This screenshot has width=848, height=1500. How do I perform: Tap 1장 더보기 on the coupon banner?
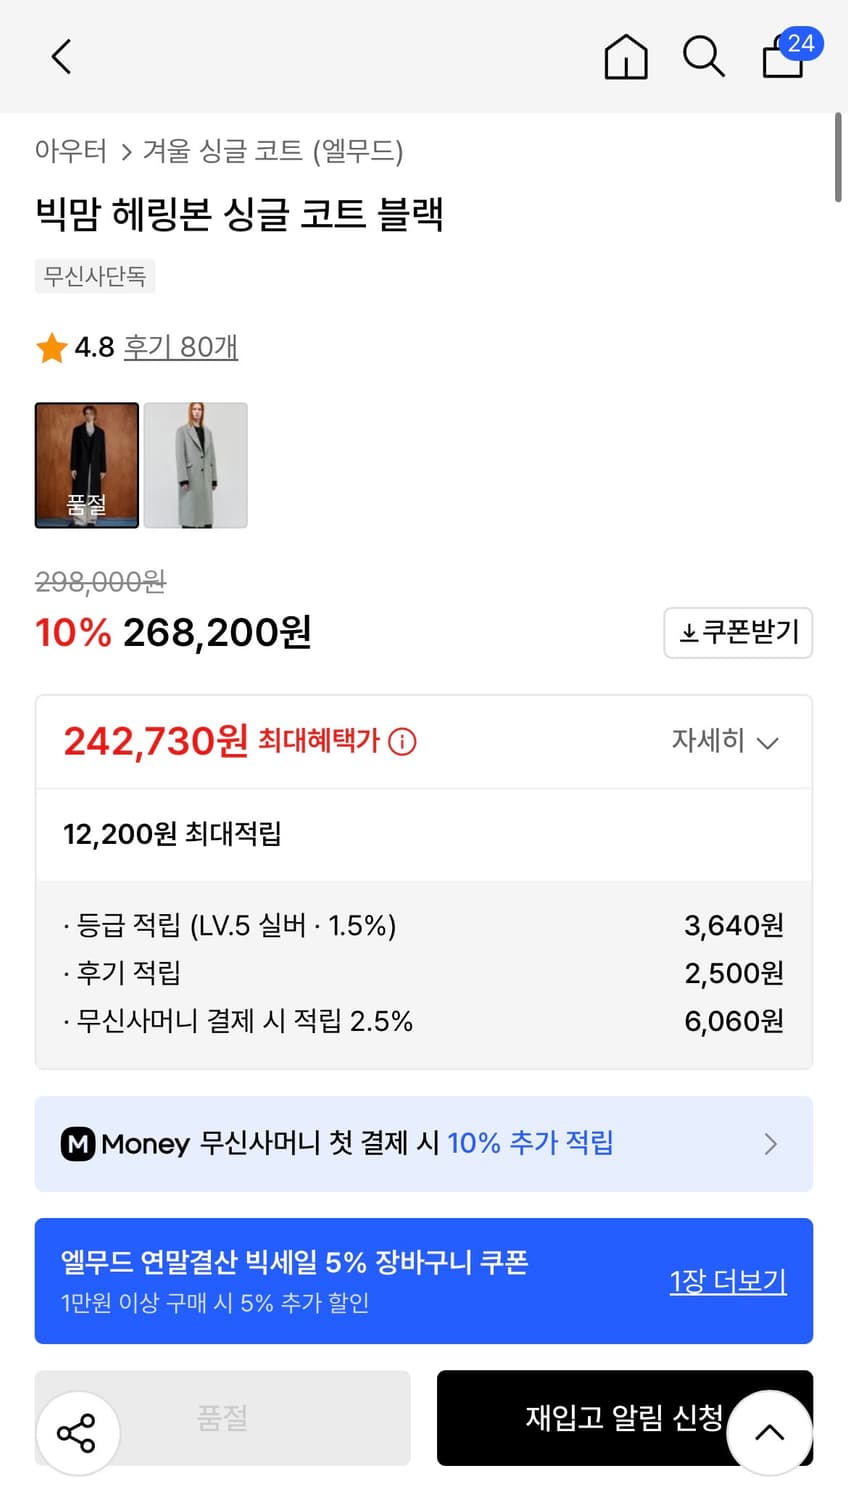point(728,1281)
